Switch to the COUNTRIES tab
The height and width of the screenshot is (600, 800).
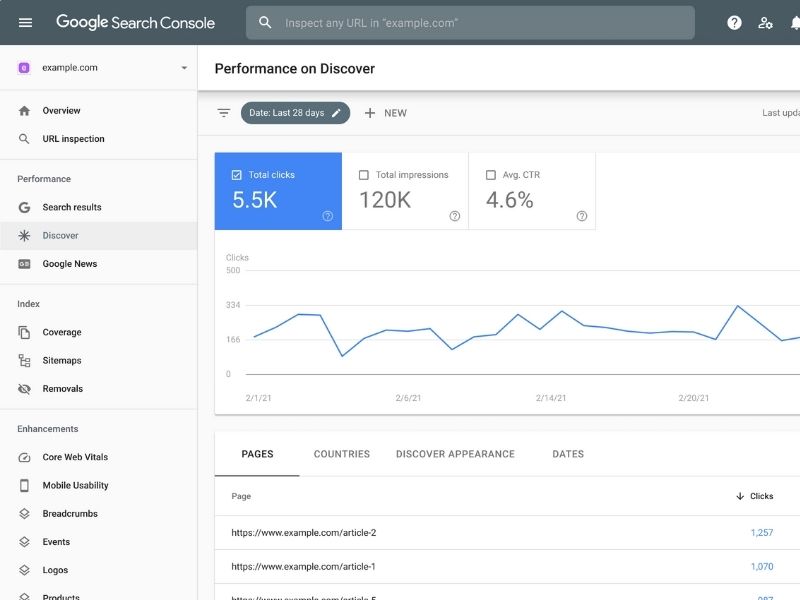pos(342,454)
